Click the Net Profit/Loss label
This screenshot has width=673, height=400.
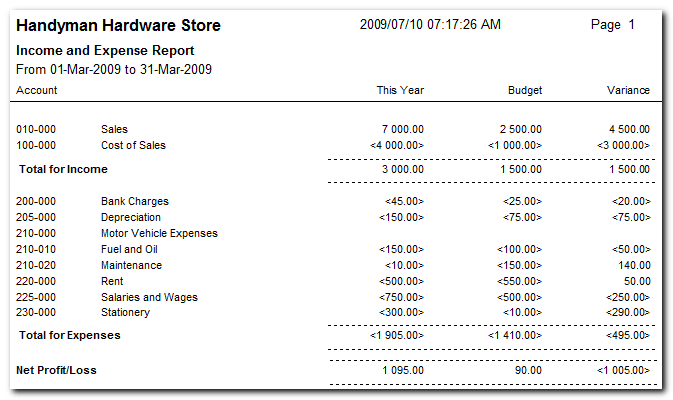click(x=56, y=371)
